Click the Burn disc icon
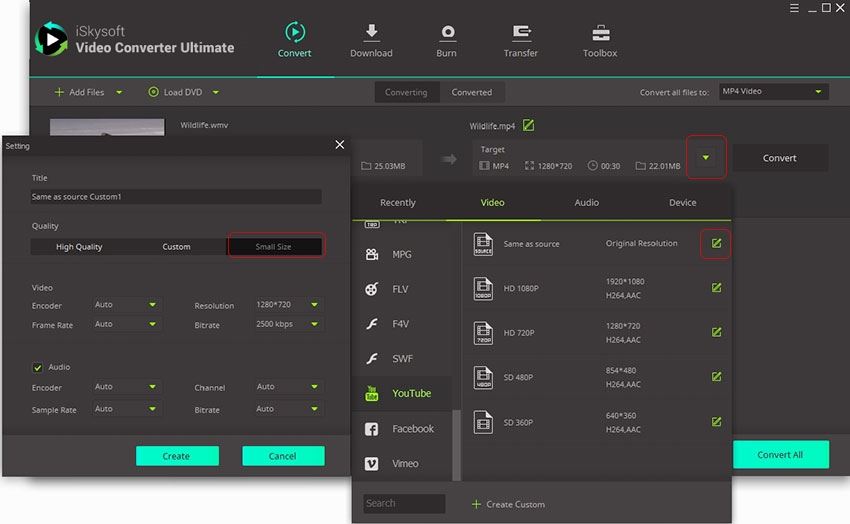The width and height of the screenshot is (850, 524). [x=446, y=32]
